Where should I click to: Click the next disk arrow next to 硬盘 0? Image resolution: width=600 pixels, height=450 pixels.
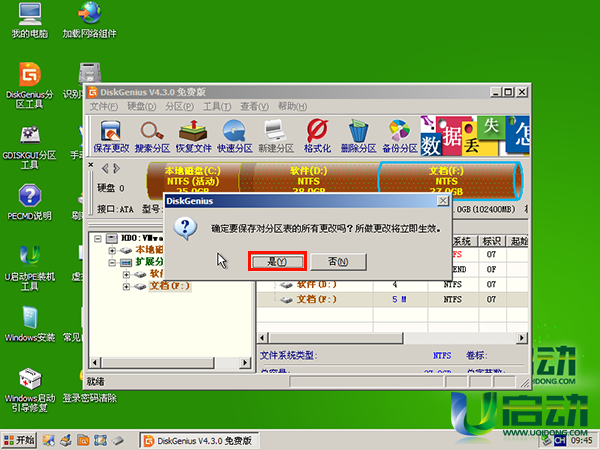click(117, 168)
